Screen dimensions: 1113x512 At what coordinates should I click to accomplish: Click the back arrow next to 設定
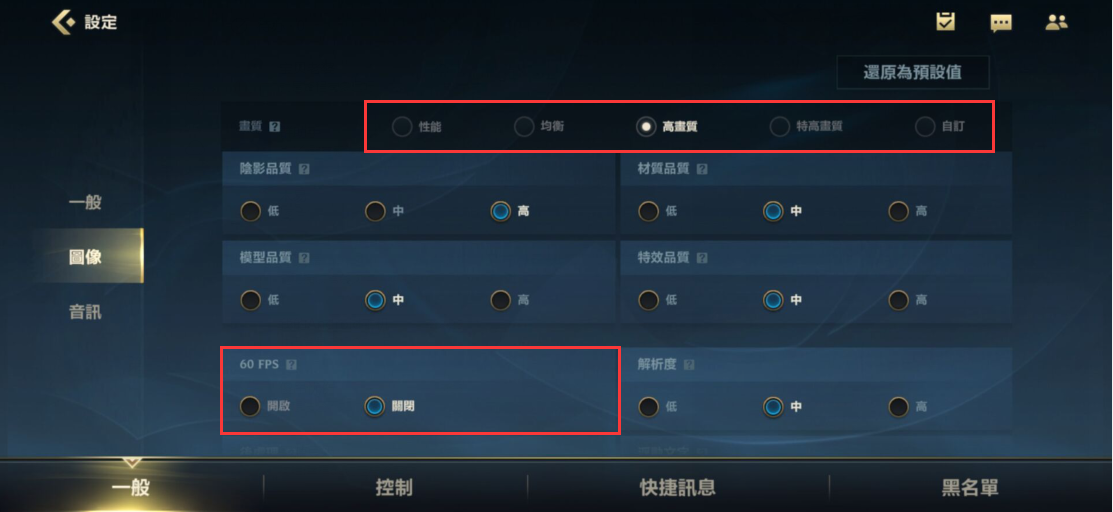click(x=63, y=22)
